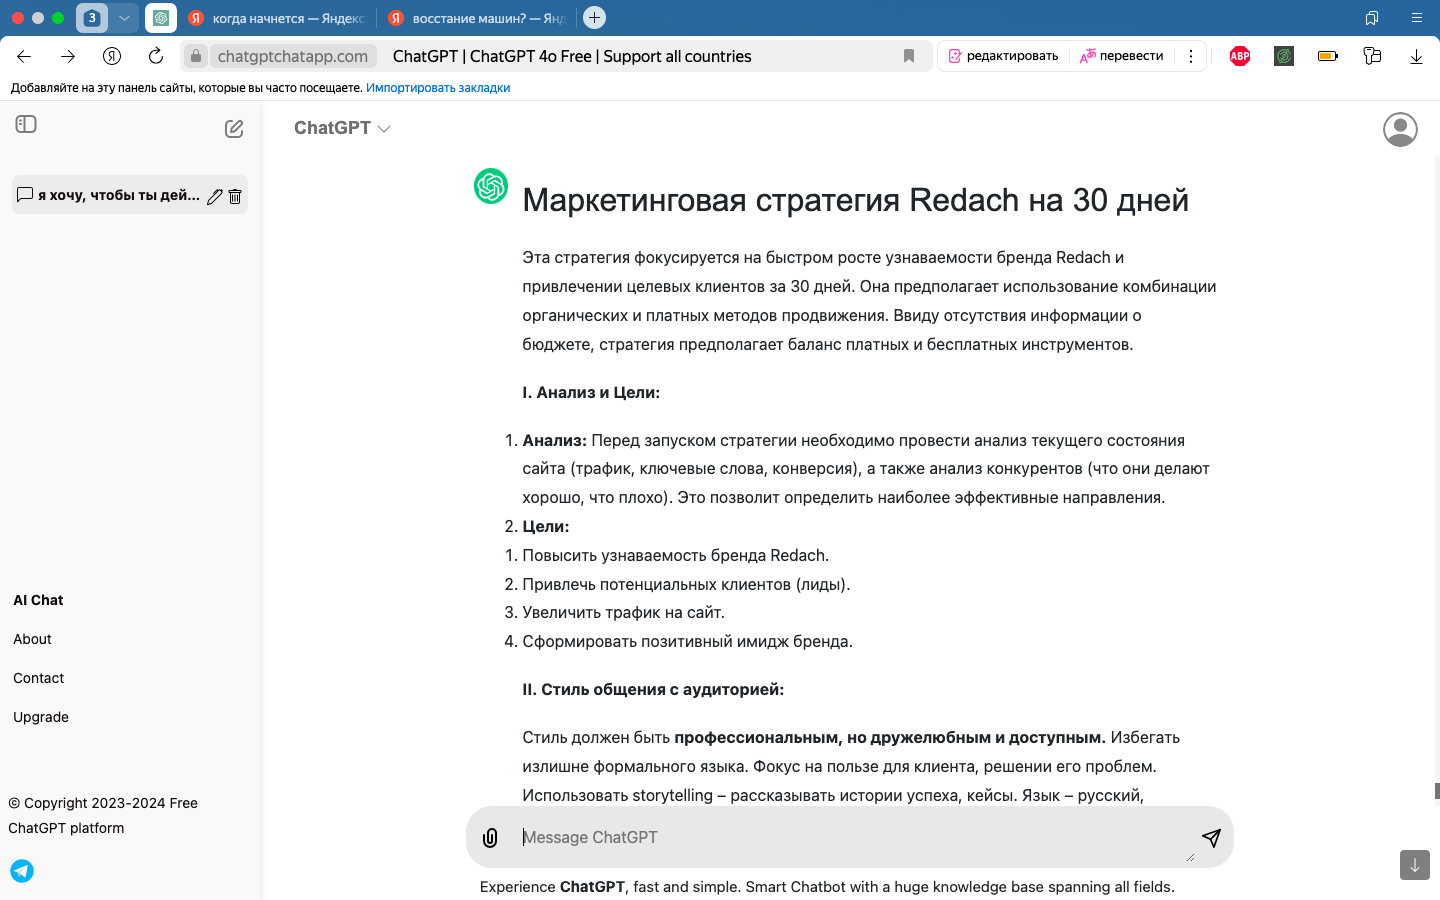Open the user profile avatar
Image resolution: width=1440 pixels, height=900 pixels.
pos(1400,129)
